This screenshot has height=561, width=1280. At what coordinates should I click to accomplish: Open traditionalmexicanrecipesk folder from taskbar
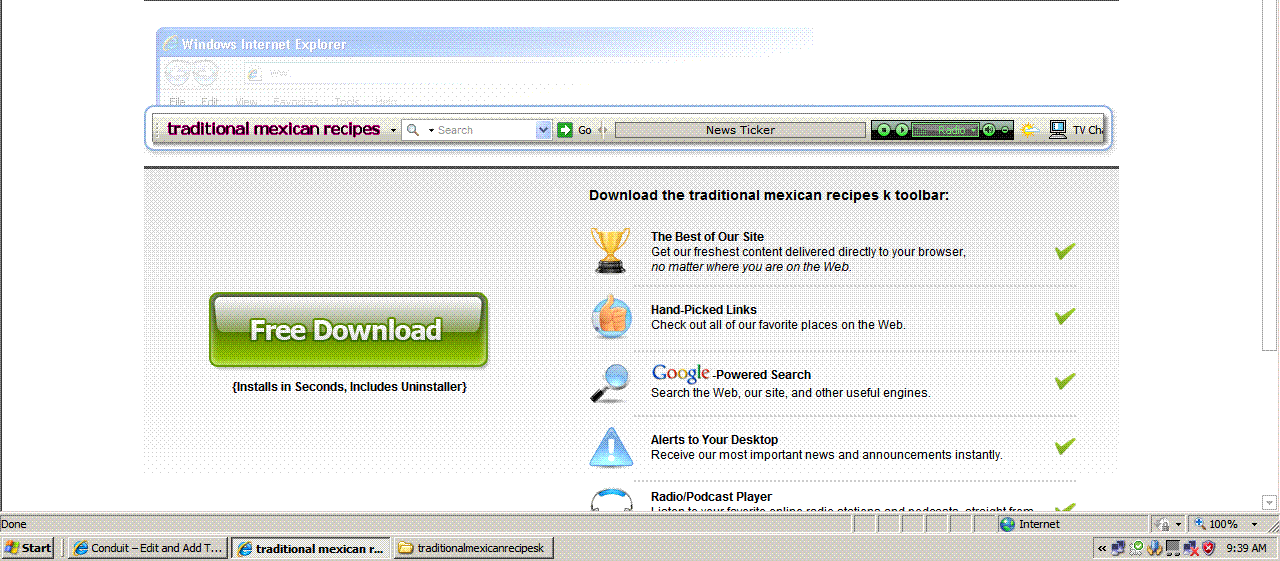[474, 548]
